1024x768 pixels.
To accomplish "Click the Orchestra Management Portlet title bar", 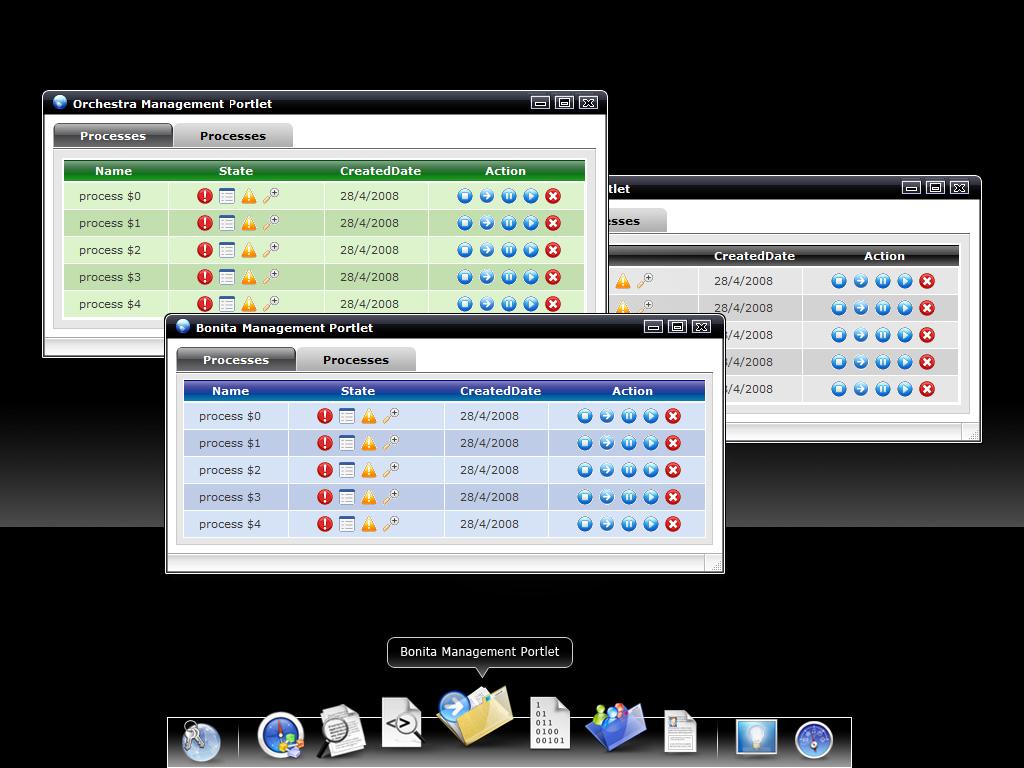I will click(x=325, y=103).
